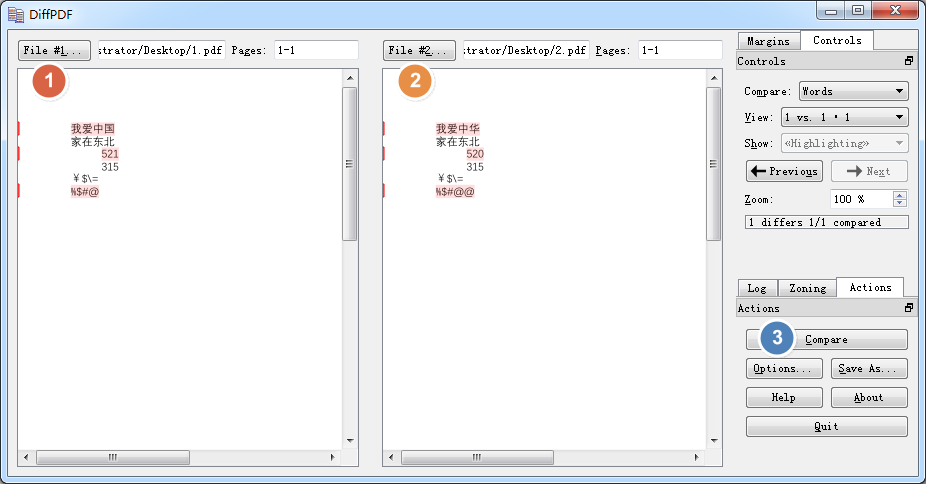Minimize the DiffPDF window
Image resolution: width=926 pixels, height=484 pixels.
click(831, 11)
